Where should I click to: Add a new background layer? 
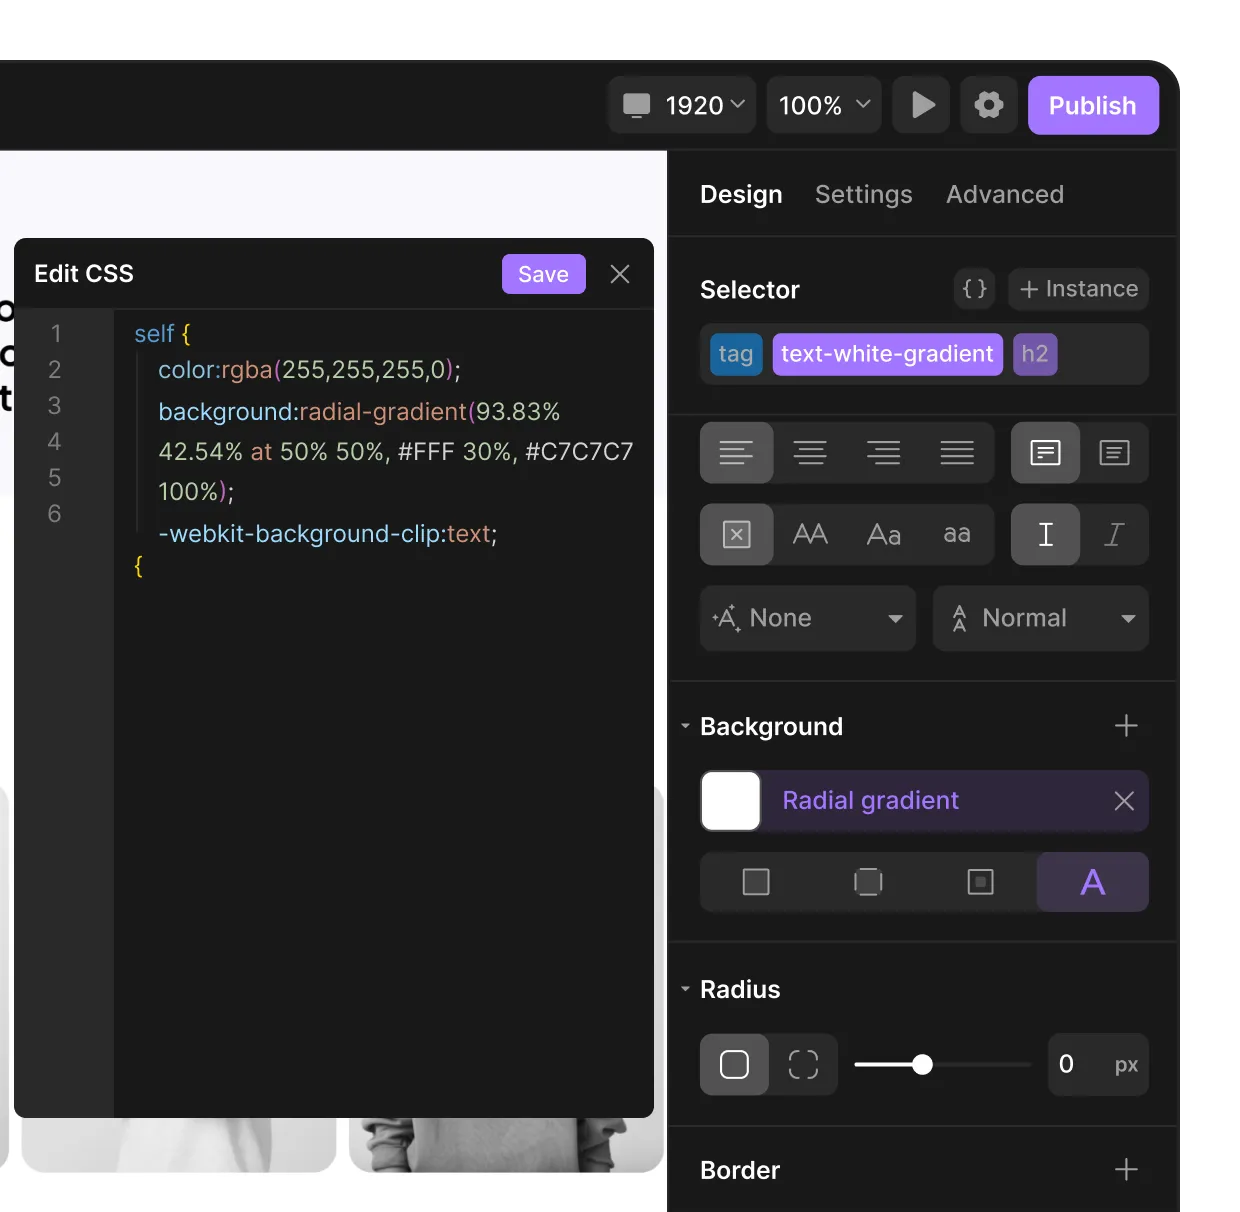[1126, 726]
